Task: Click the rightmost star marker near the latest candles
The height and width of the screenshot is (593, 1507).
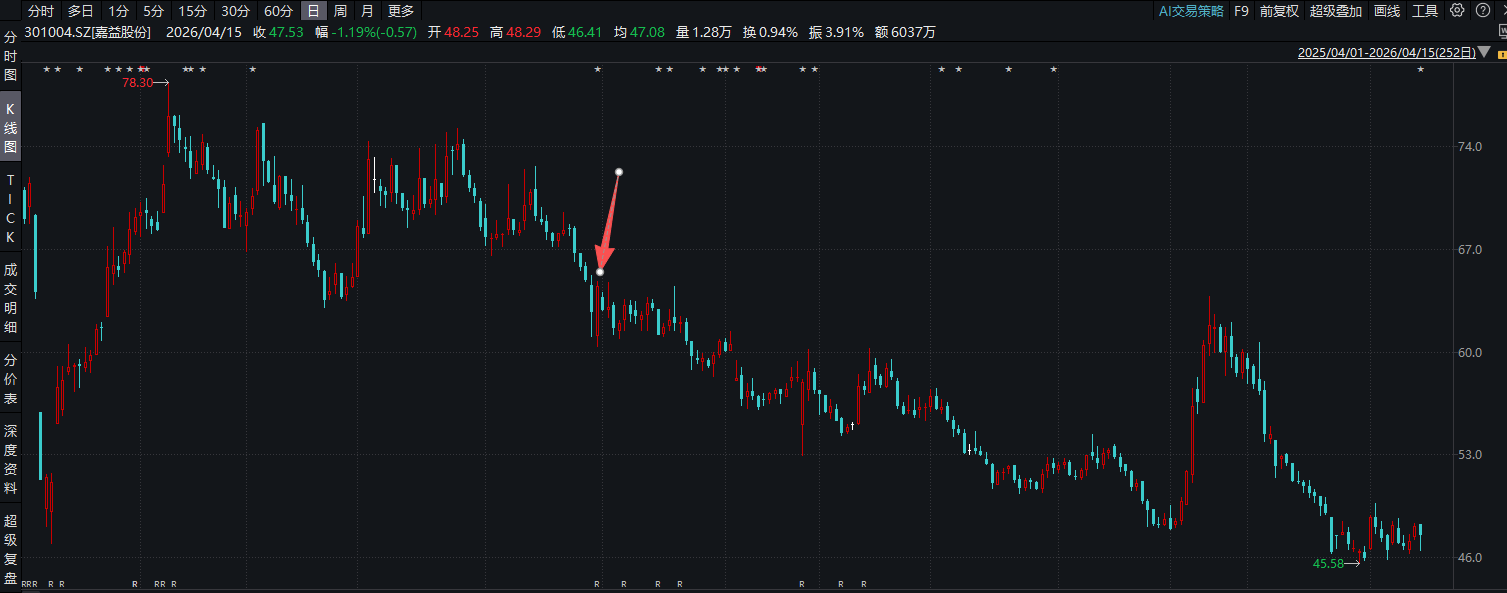Action: [x=1420, y=69]
